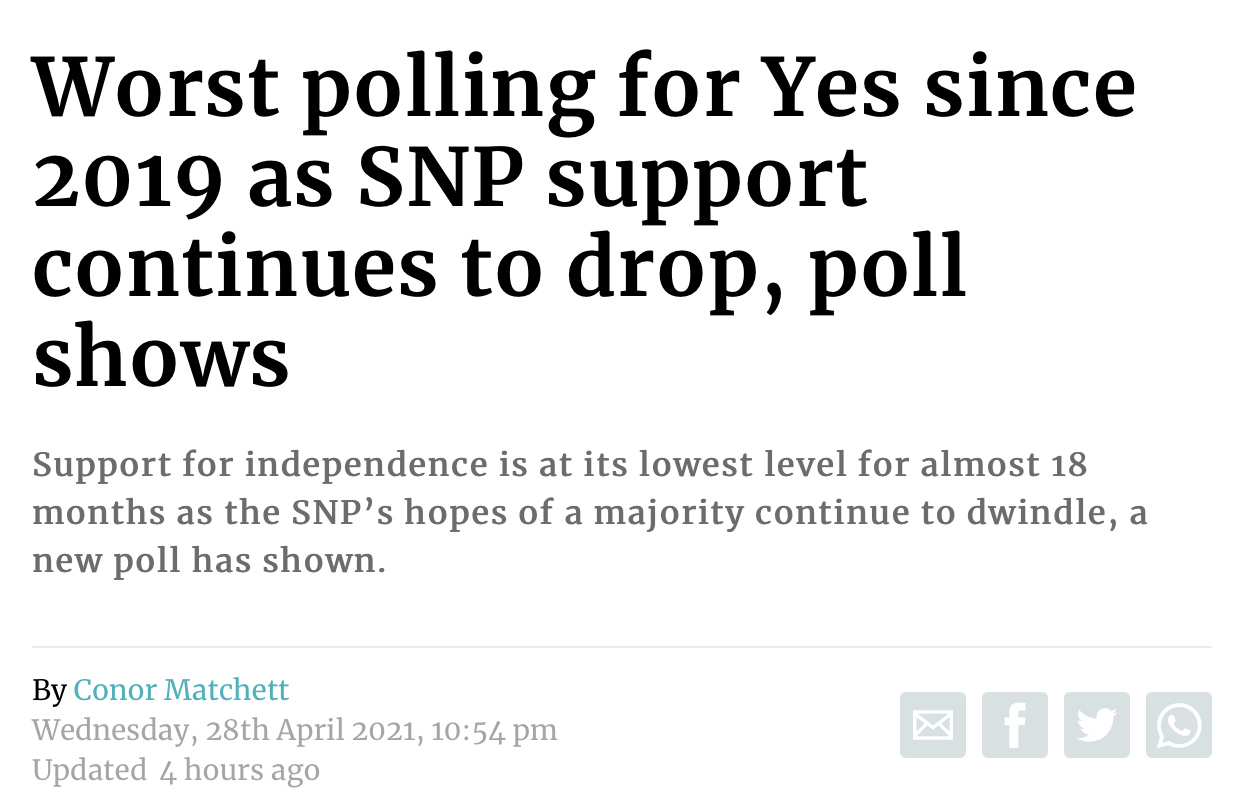Click "new poll has shown." summary line
1245x805 pixels.
209,561
